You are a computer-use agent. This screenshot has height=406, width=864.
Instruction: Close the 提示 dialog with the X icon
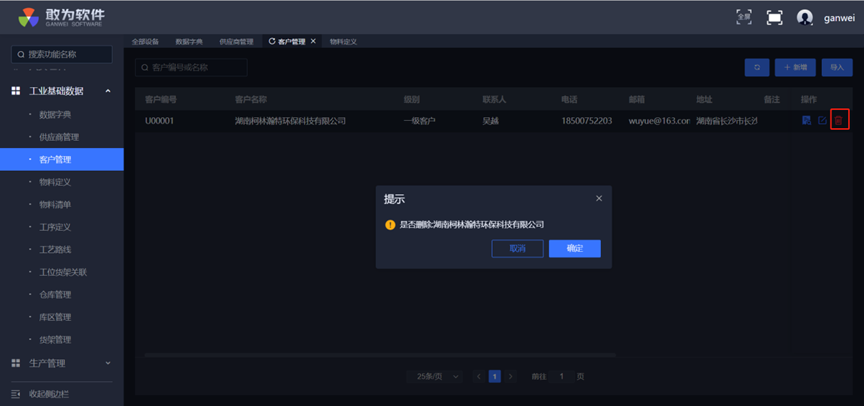599,198
